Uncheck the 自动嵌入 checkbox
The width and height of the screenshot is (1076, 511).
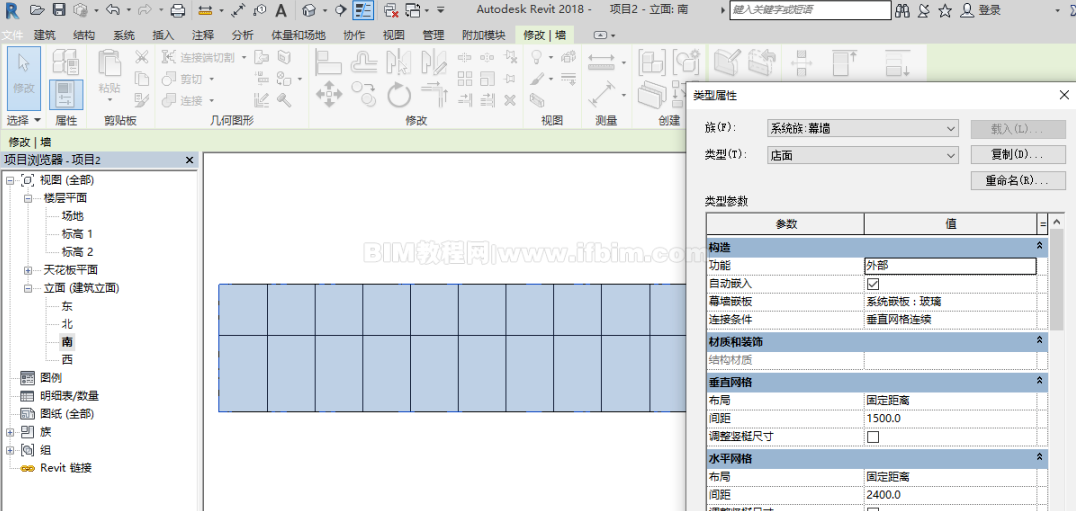click(874, 283)
